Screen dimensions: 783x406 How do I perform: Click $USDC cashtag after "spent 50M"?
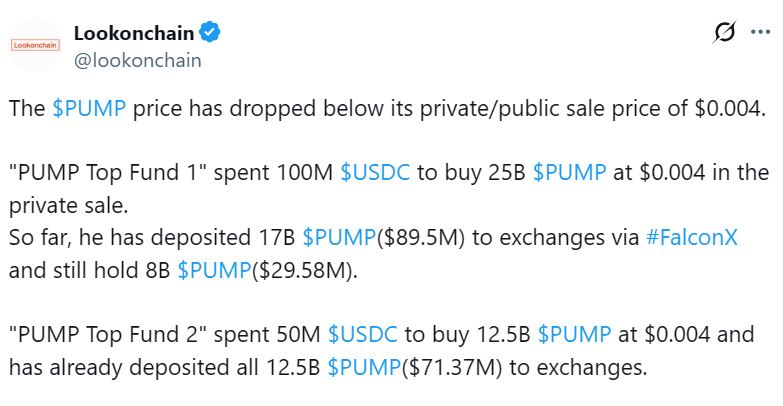coord(361,333)
